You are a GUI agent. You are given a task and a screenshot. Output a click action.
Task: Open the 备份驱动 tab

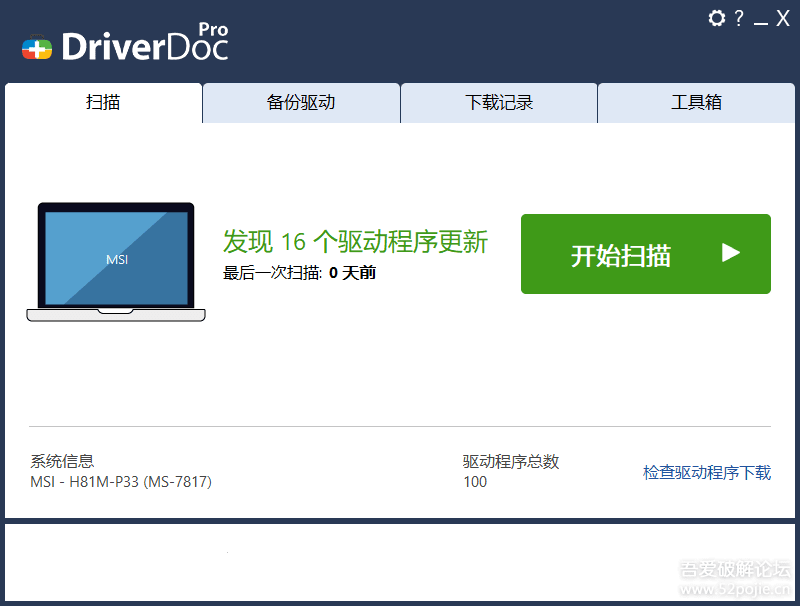coord(301,103)
